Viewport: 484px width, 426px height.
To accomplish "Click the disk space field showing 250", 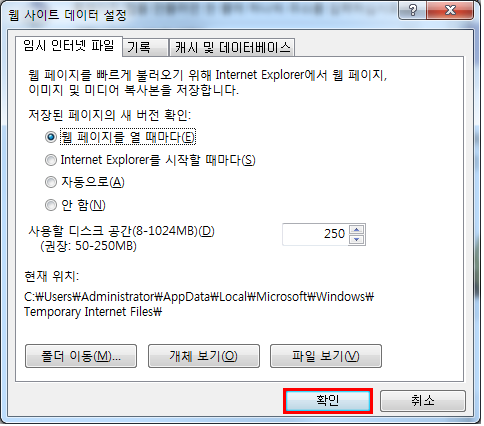I will (315, 234).
